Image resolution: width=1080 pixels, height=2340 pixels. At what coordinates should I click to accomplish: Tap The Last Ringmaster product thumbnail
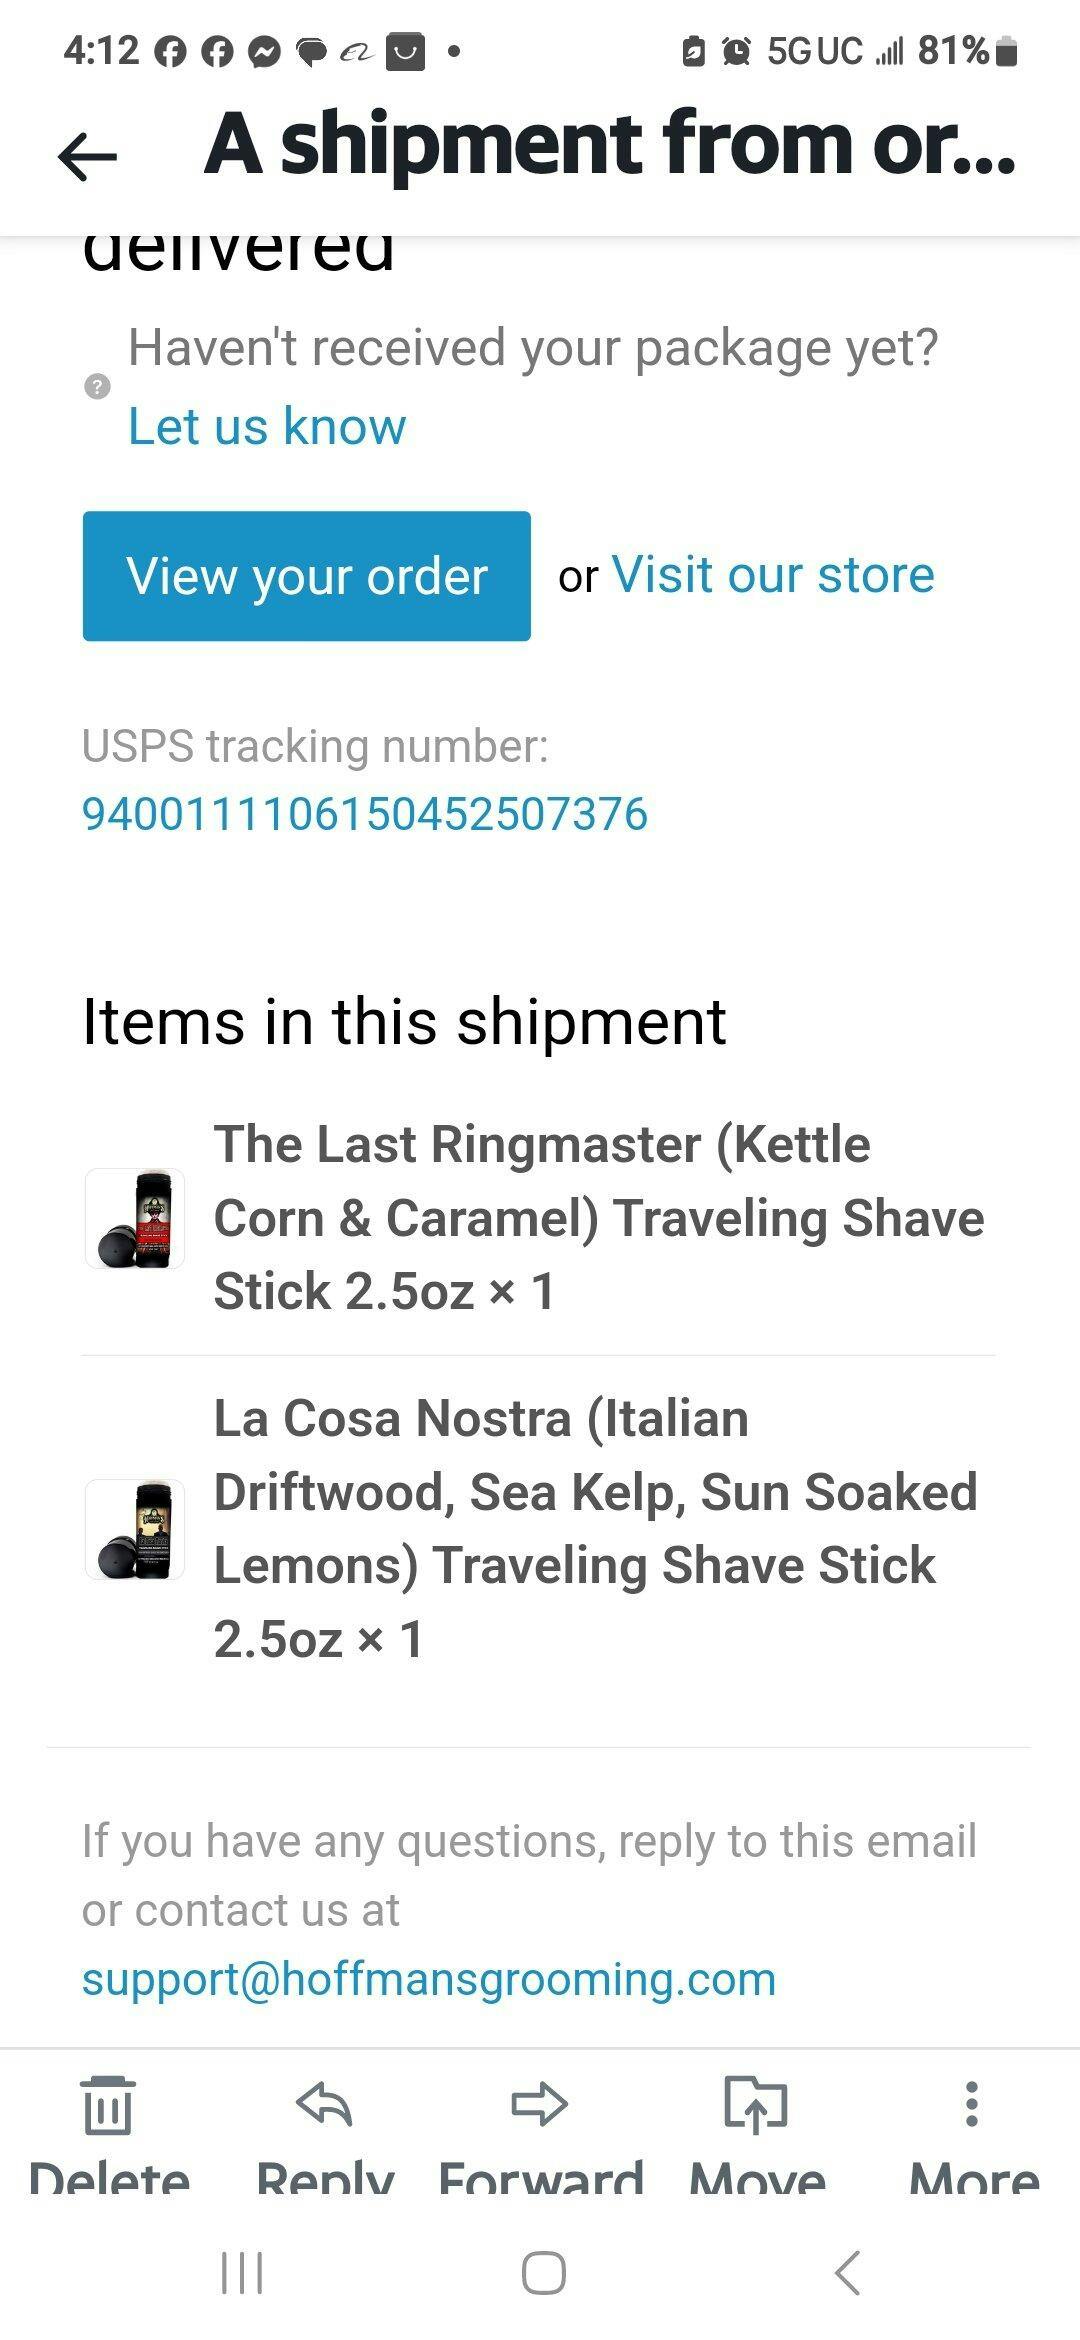tap(135, 1218)
